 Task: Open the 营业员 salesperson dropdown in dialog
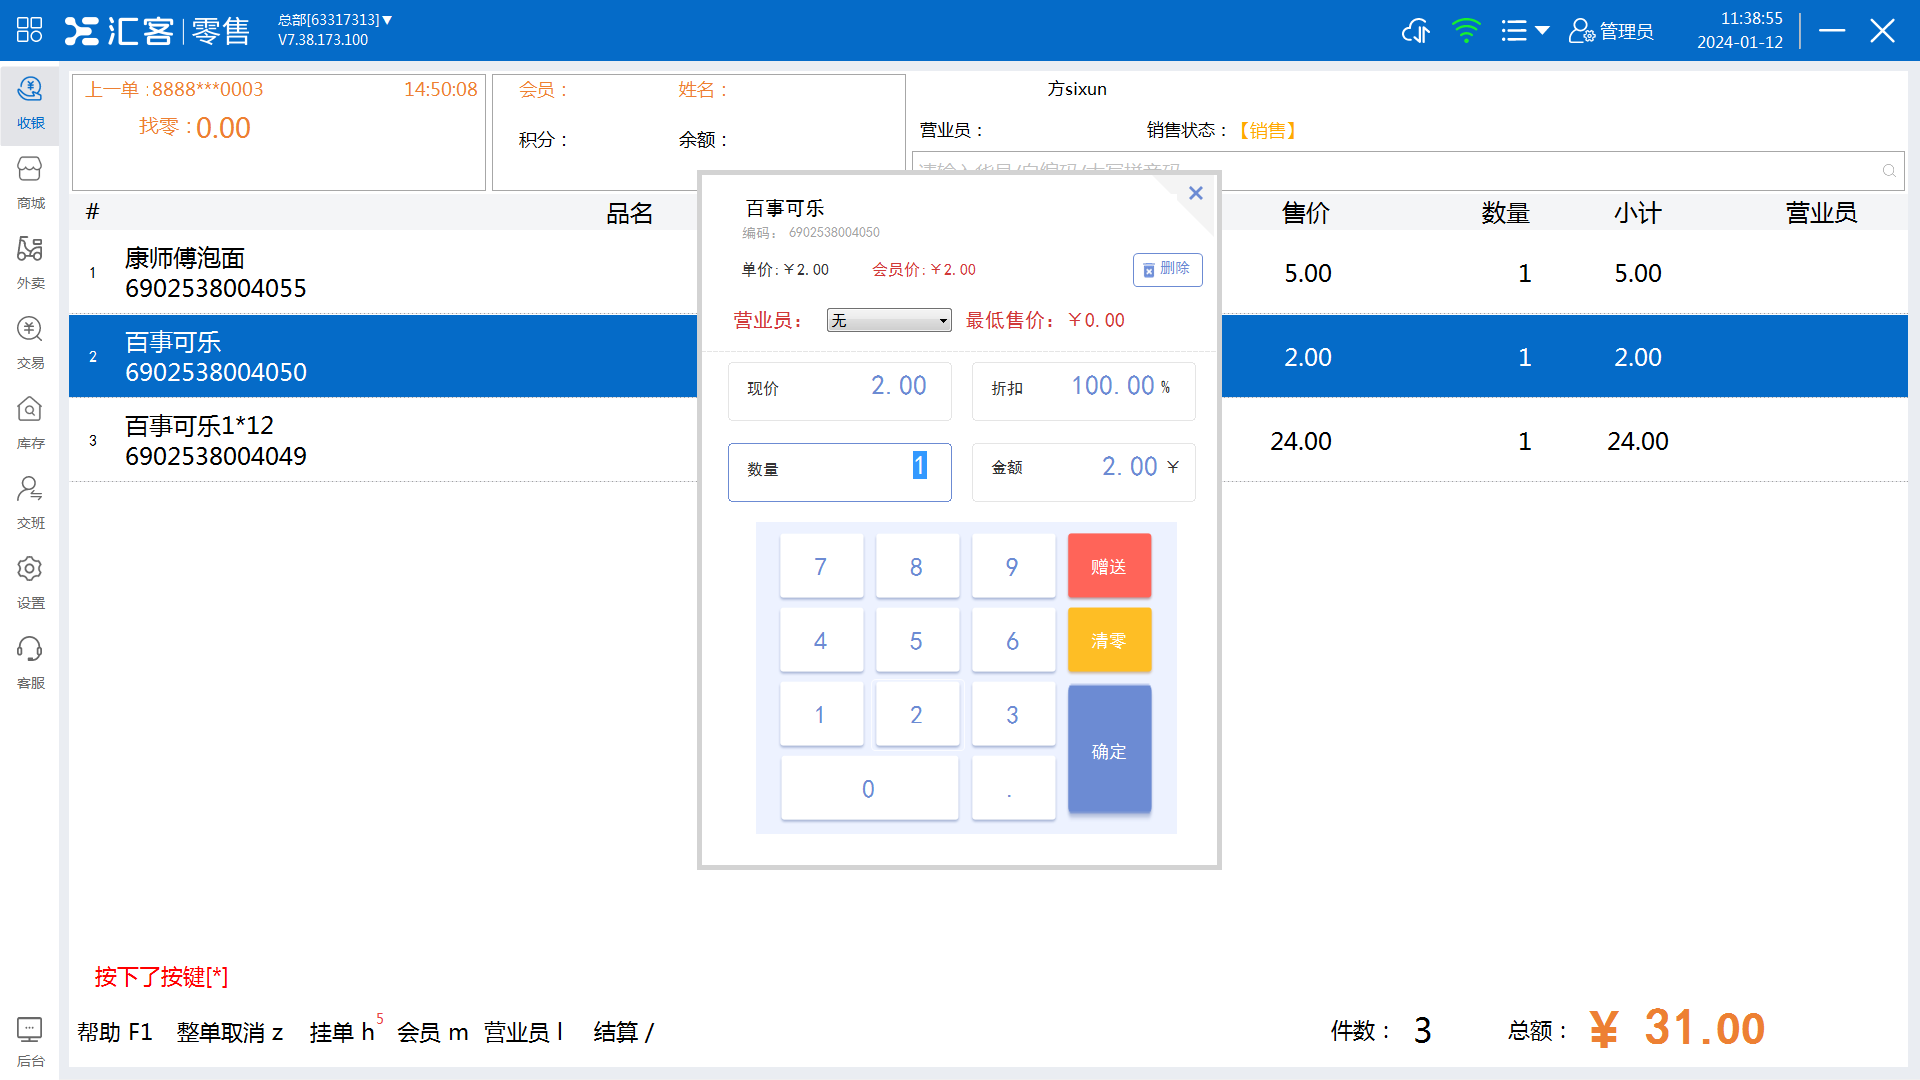click(888, 320)
